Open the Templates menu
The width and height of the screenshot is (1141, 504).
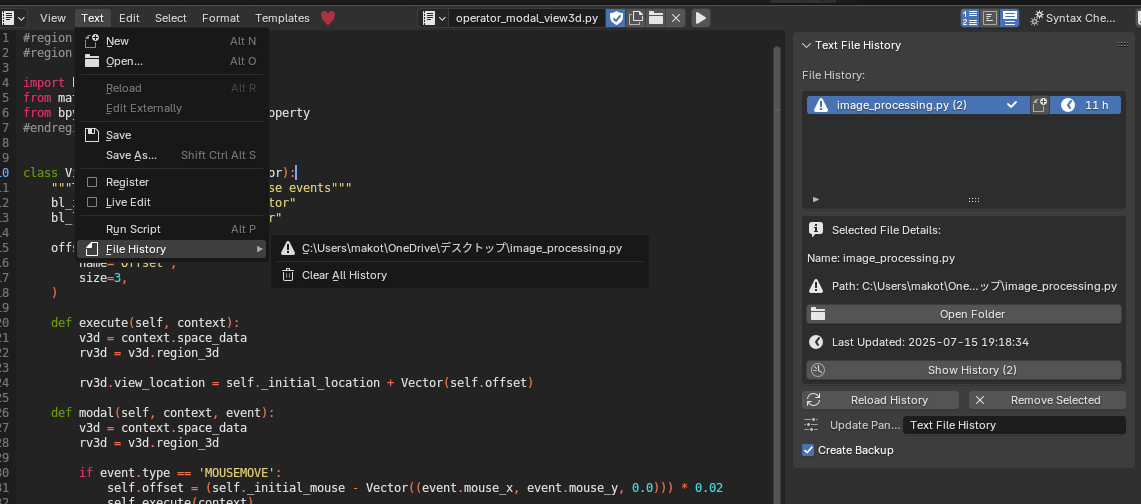click(282, 18)
